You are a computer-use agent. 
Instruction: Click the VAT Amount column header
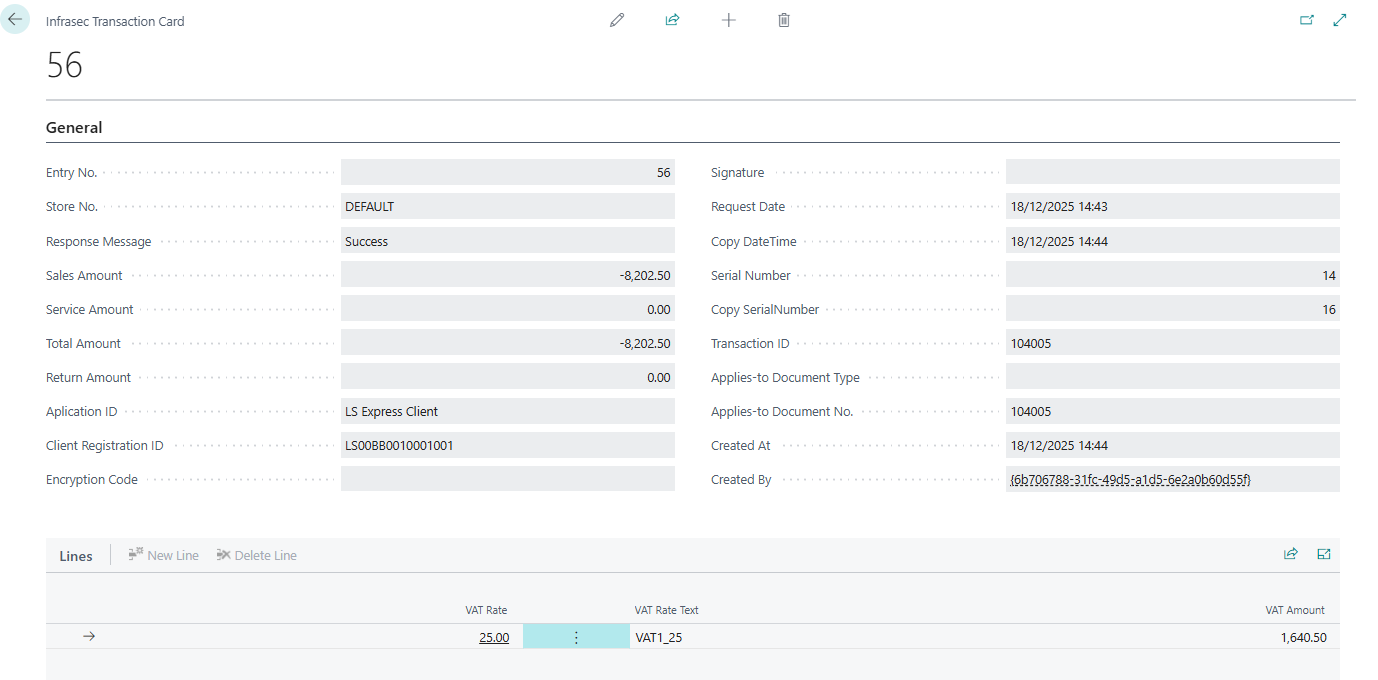1295,610
